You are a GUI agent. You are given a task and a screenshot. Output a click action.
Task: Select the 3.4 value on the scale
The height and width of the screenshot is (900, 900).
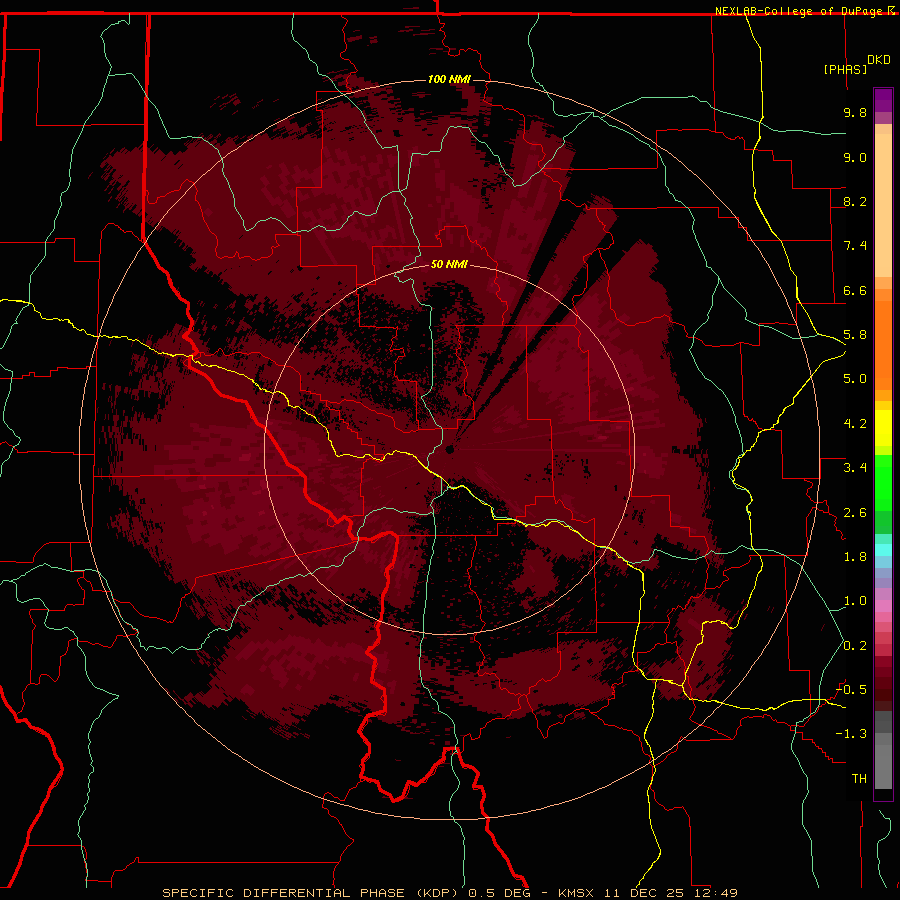(x=855, y=468)
